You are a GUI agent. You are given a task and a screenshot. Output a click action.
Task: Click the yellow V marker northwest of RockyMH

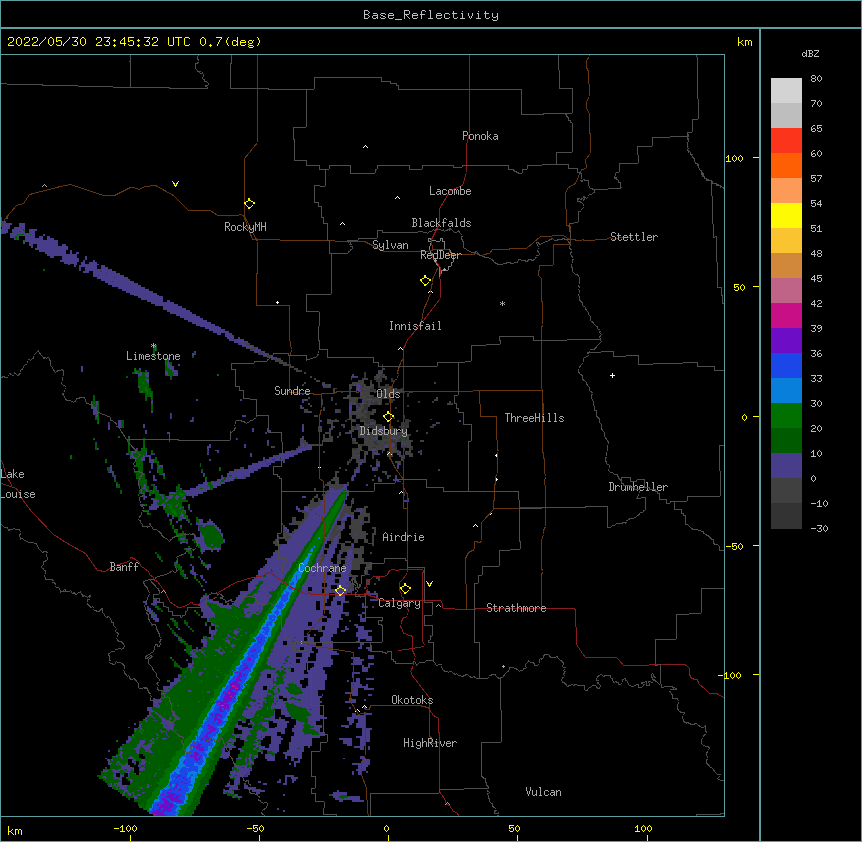pyautogui.click(x=175, y=184)
